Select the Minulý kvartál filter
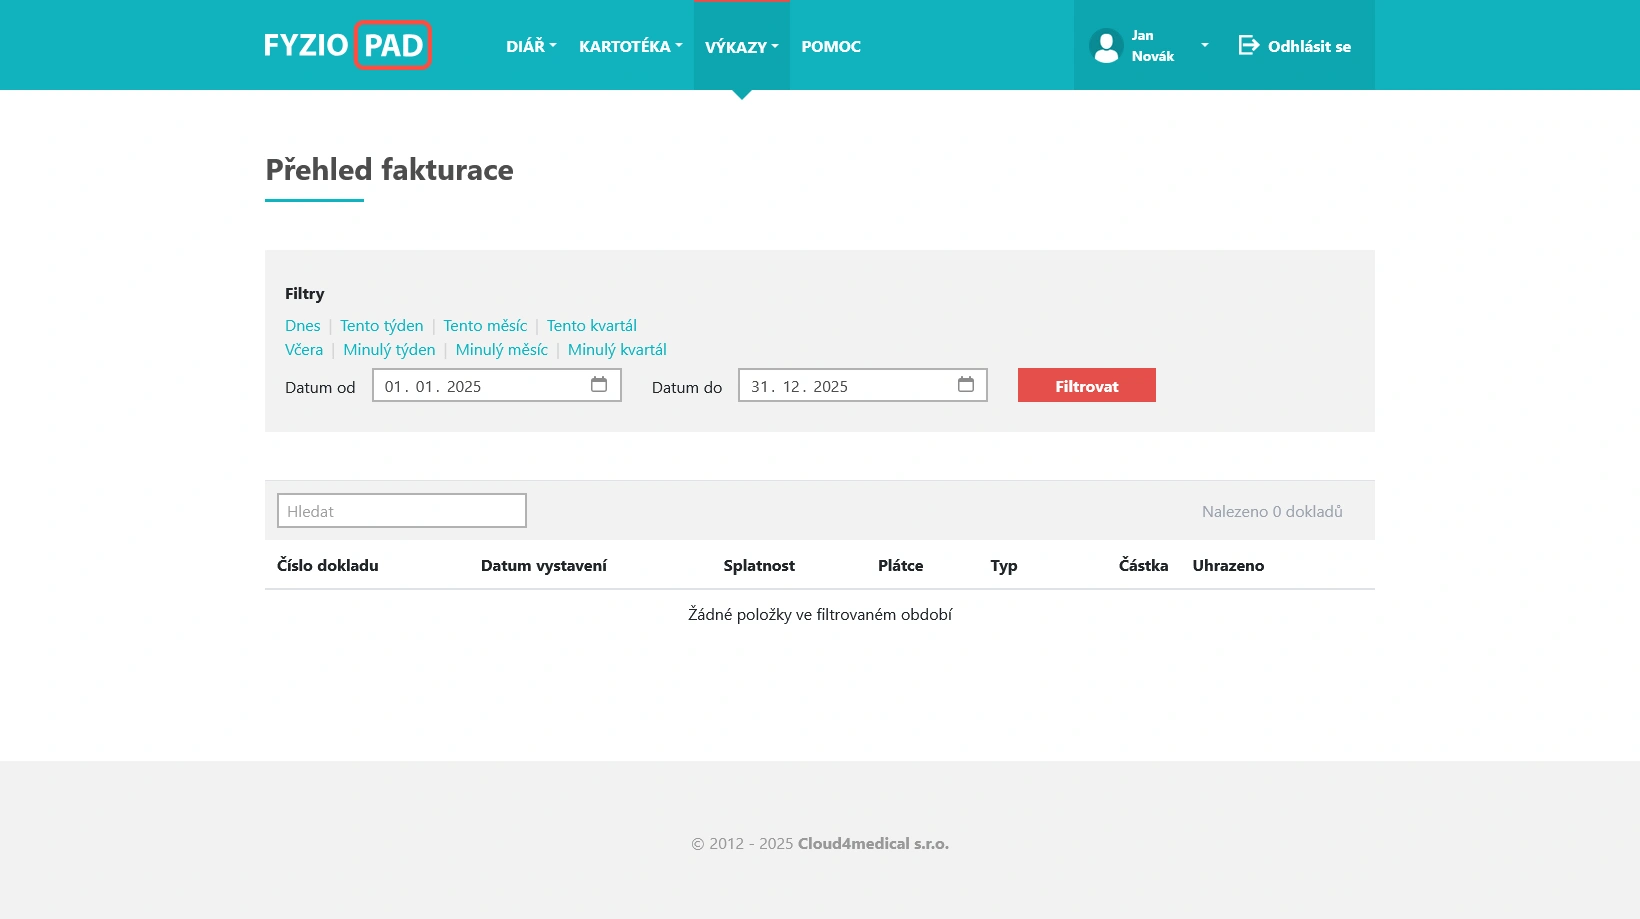The width and height of the screenshot is (1640, 919). click(617, 349)
